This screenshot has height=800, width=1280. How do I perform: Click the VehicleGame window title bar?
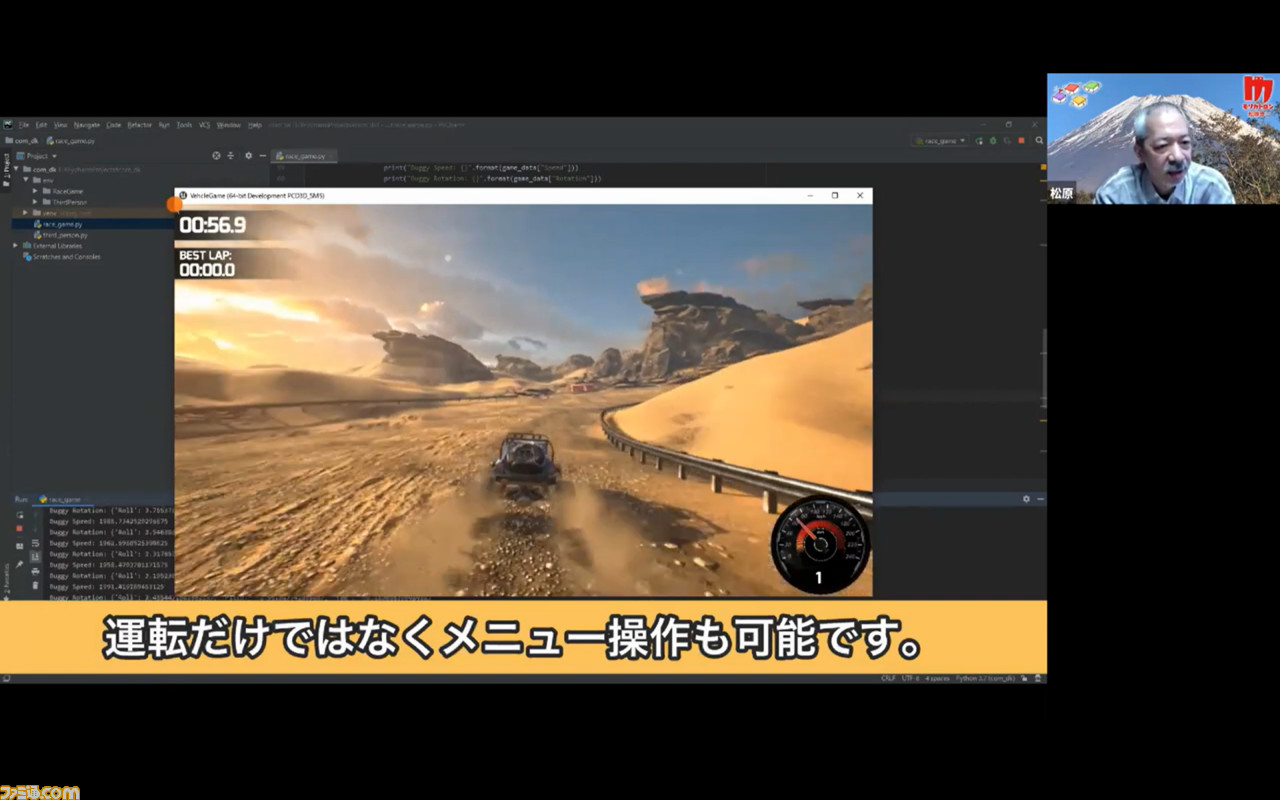523,195
